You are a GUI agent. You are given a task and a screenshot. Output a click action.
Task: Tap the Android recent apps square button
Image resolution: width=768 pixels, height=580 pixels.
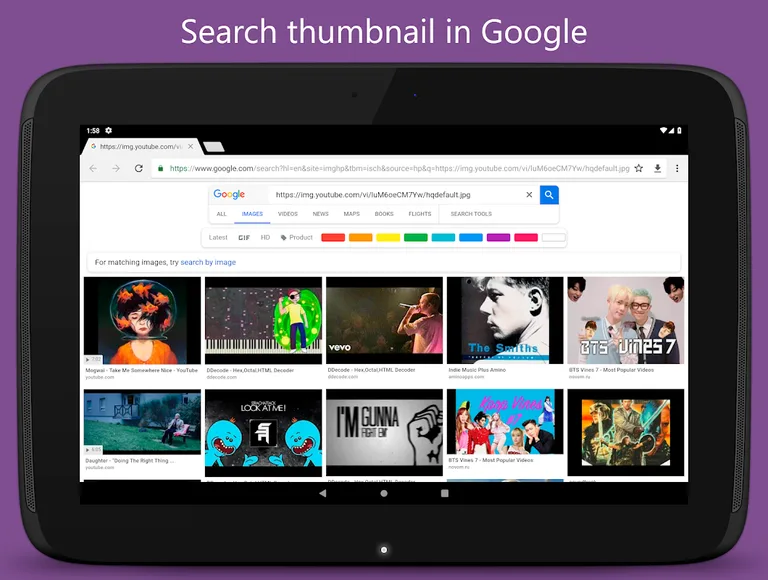[445, 493]
